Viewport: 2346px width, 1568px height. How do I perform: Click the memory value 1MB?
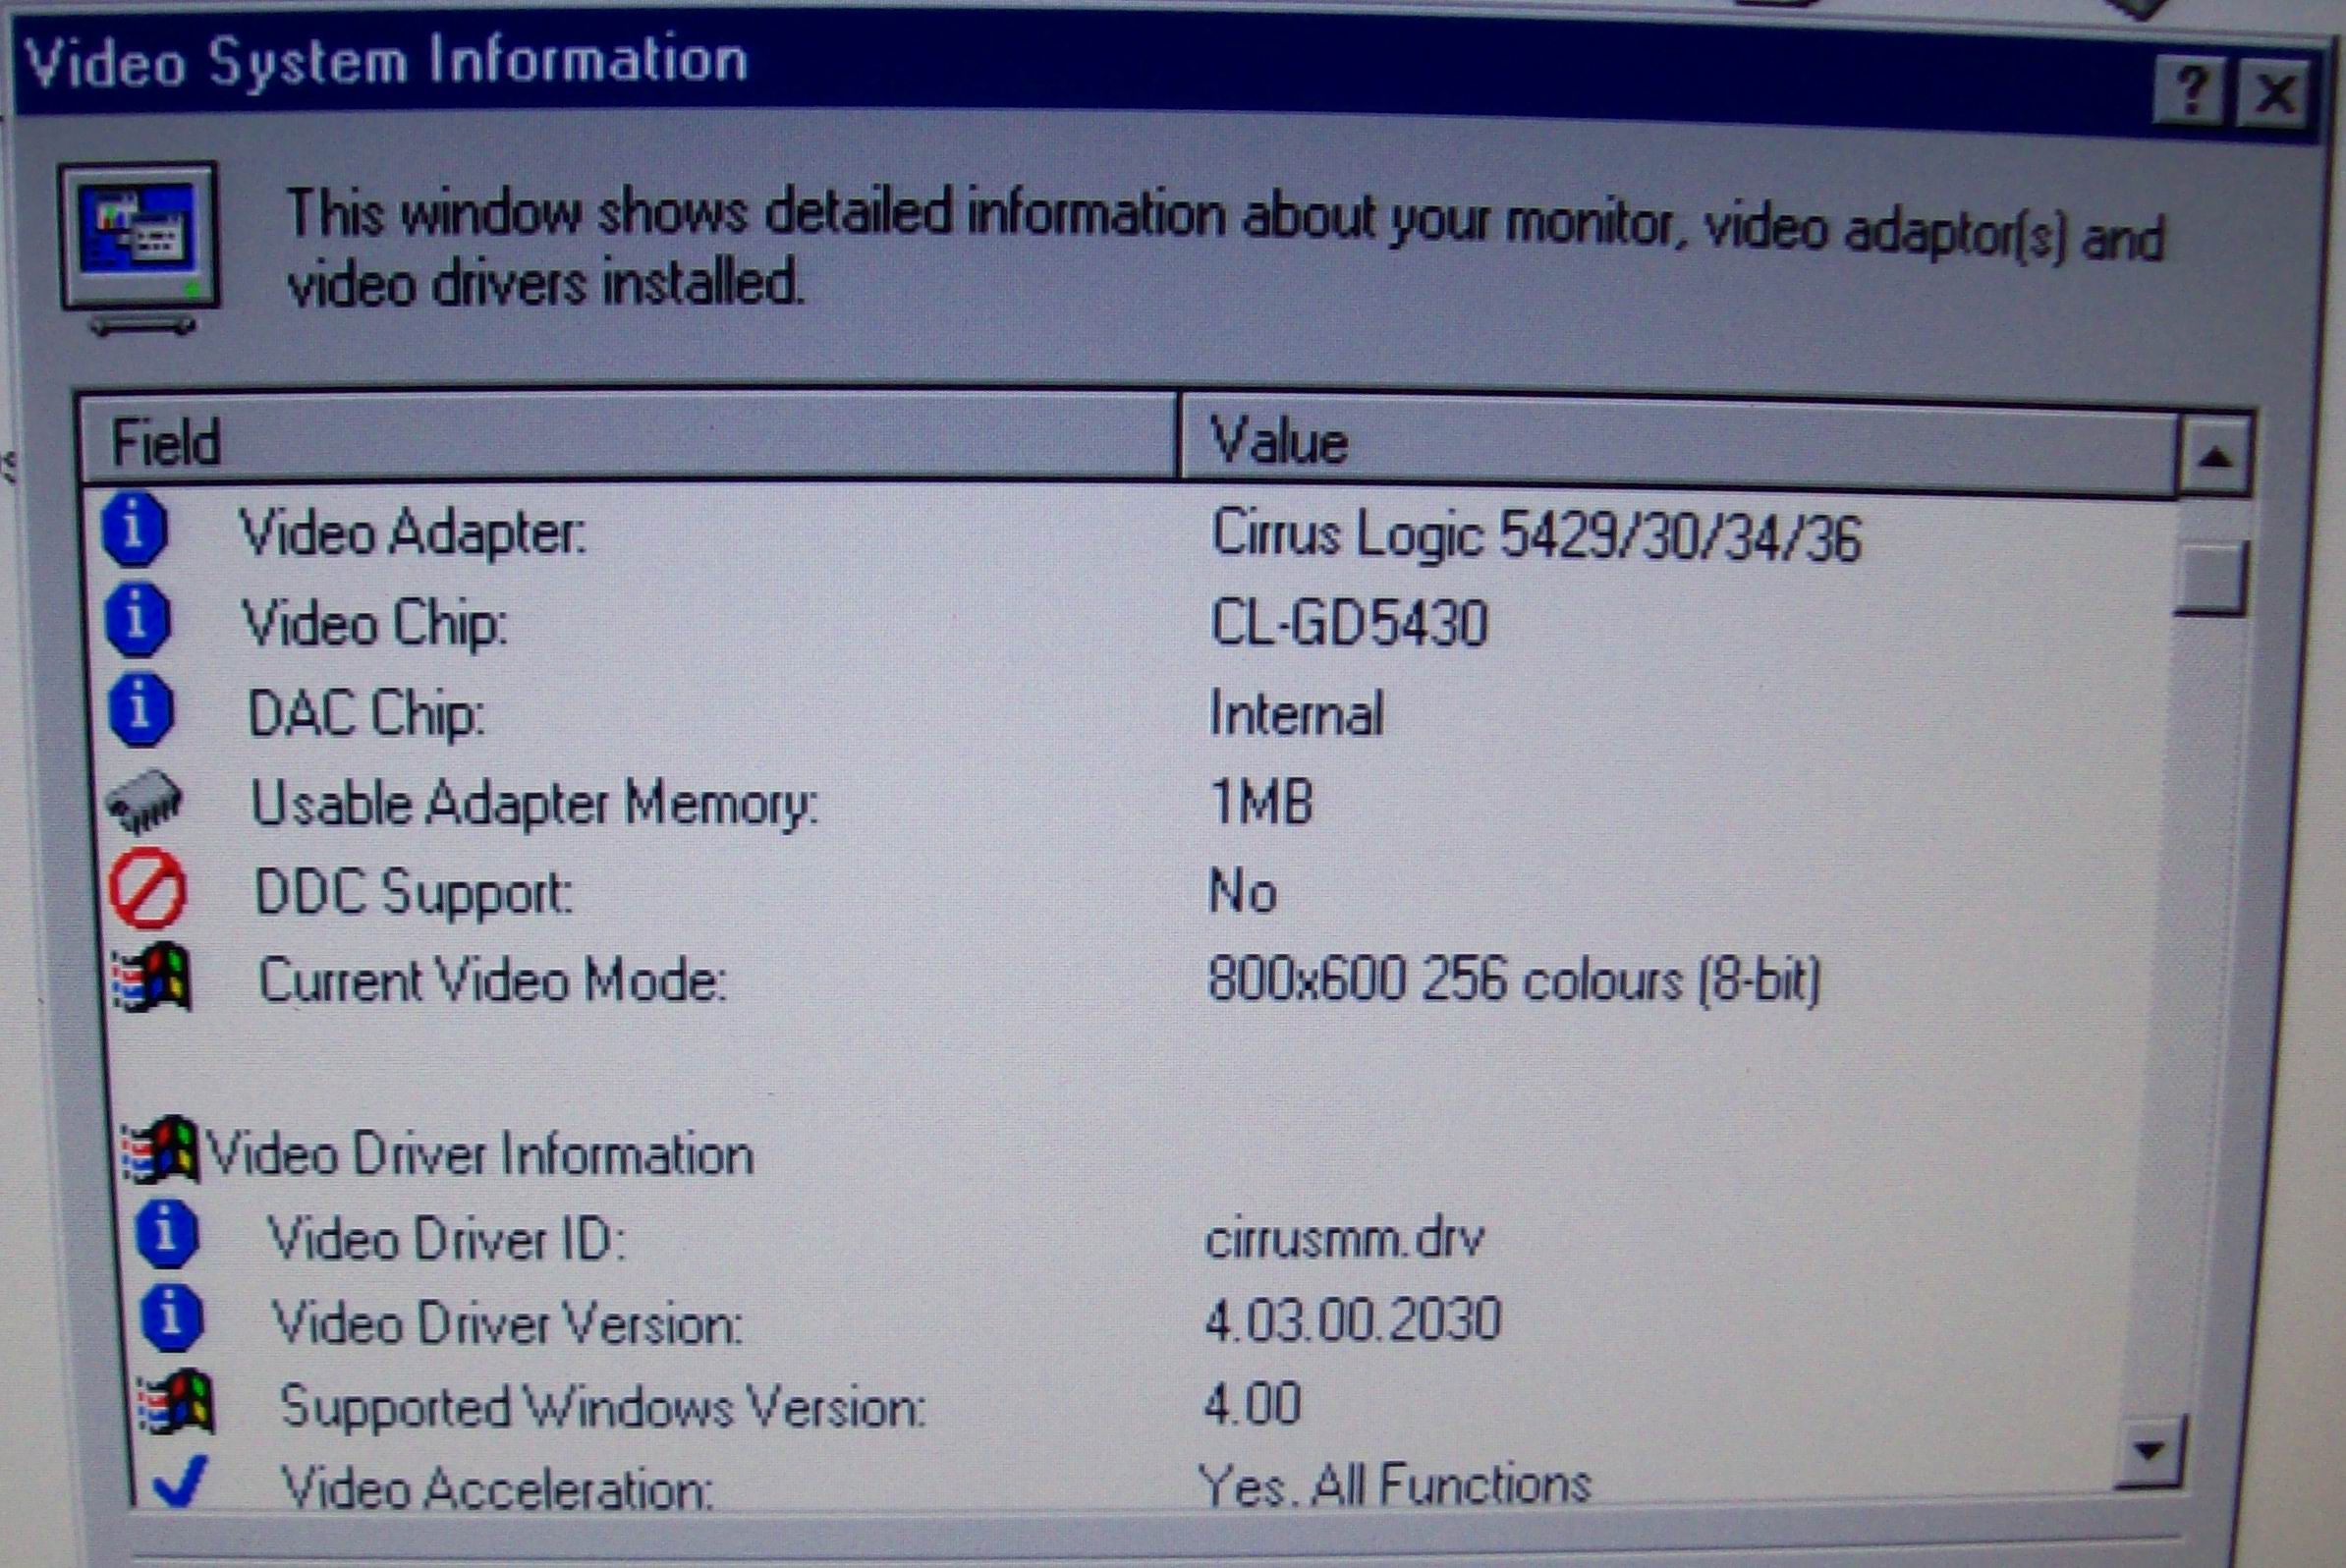coord(1261,802)
